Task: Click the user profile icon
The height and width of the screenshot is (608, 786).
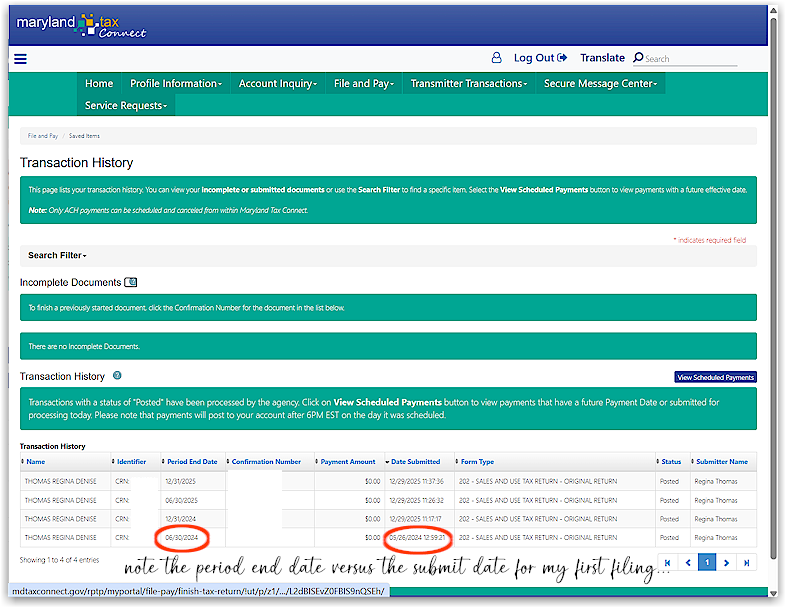Action: [x=496, y=58]
